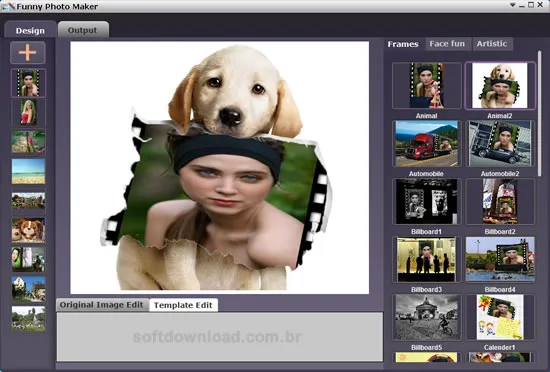
Task: Select the headband woman photo in sidebar
Action: [28, 83]
